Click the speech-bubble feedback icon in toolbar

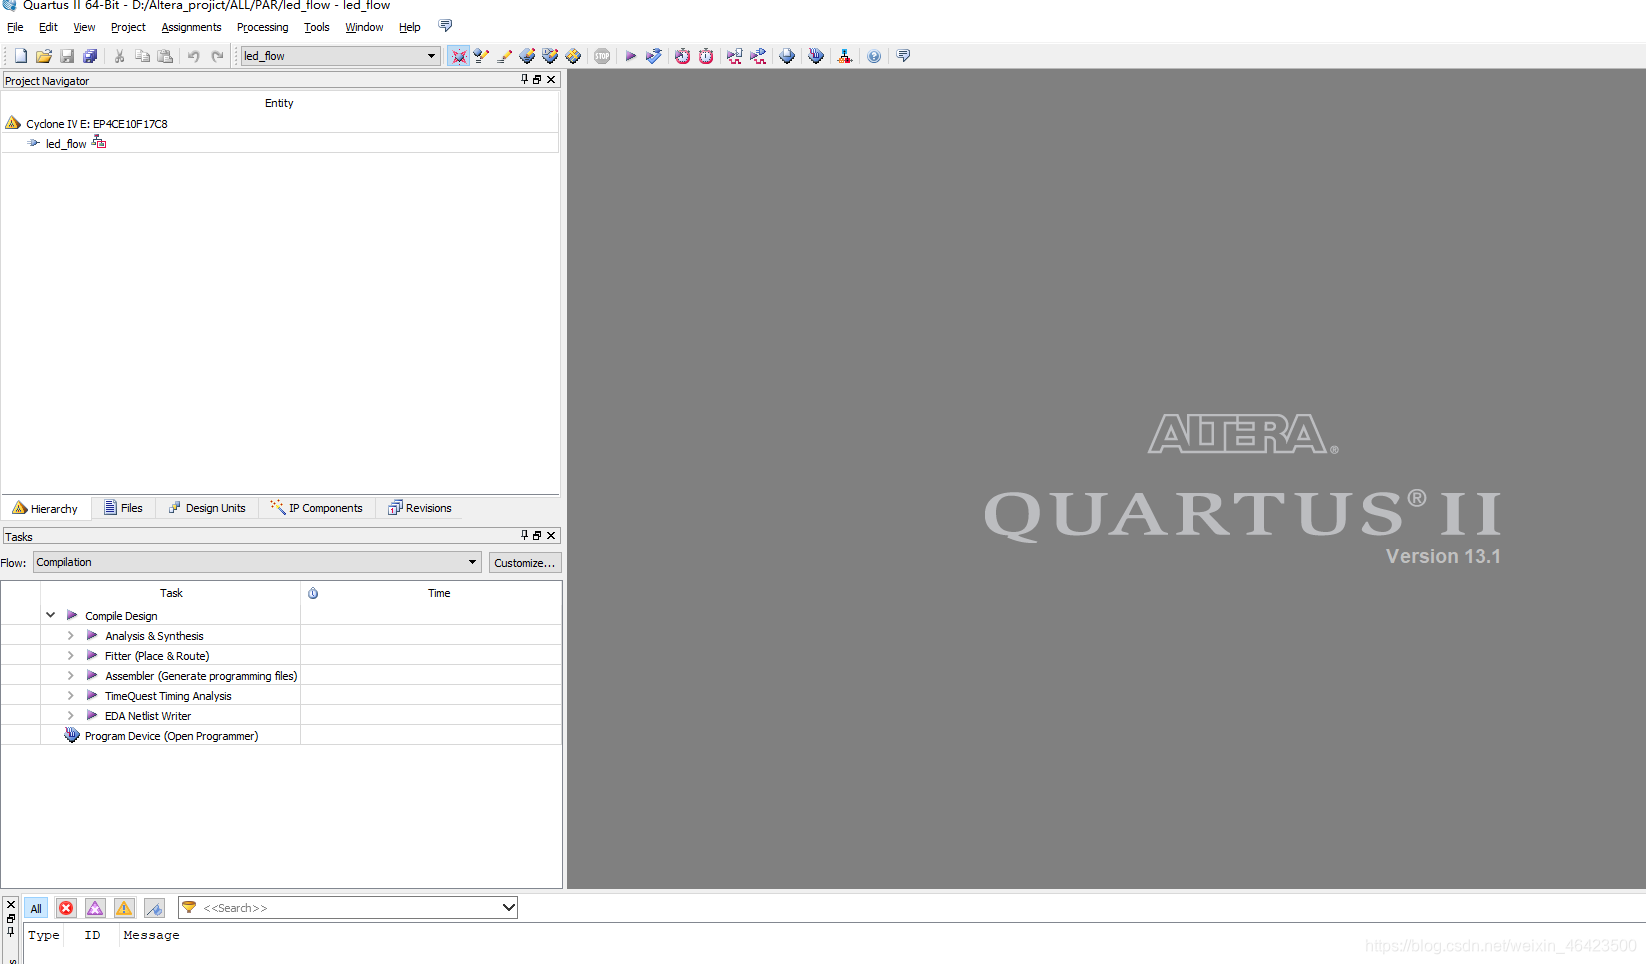click(903, 56)
